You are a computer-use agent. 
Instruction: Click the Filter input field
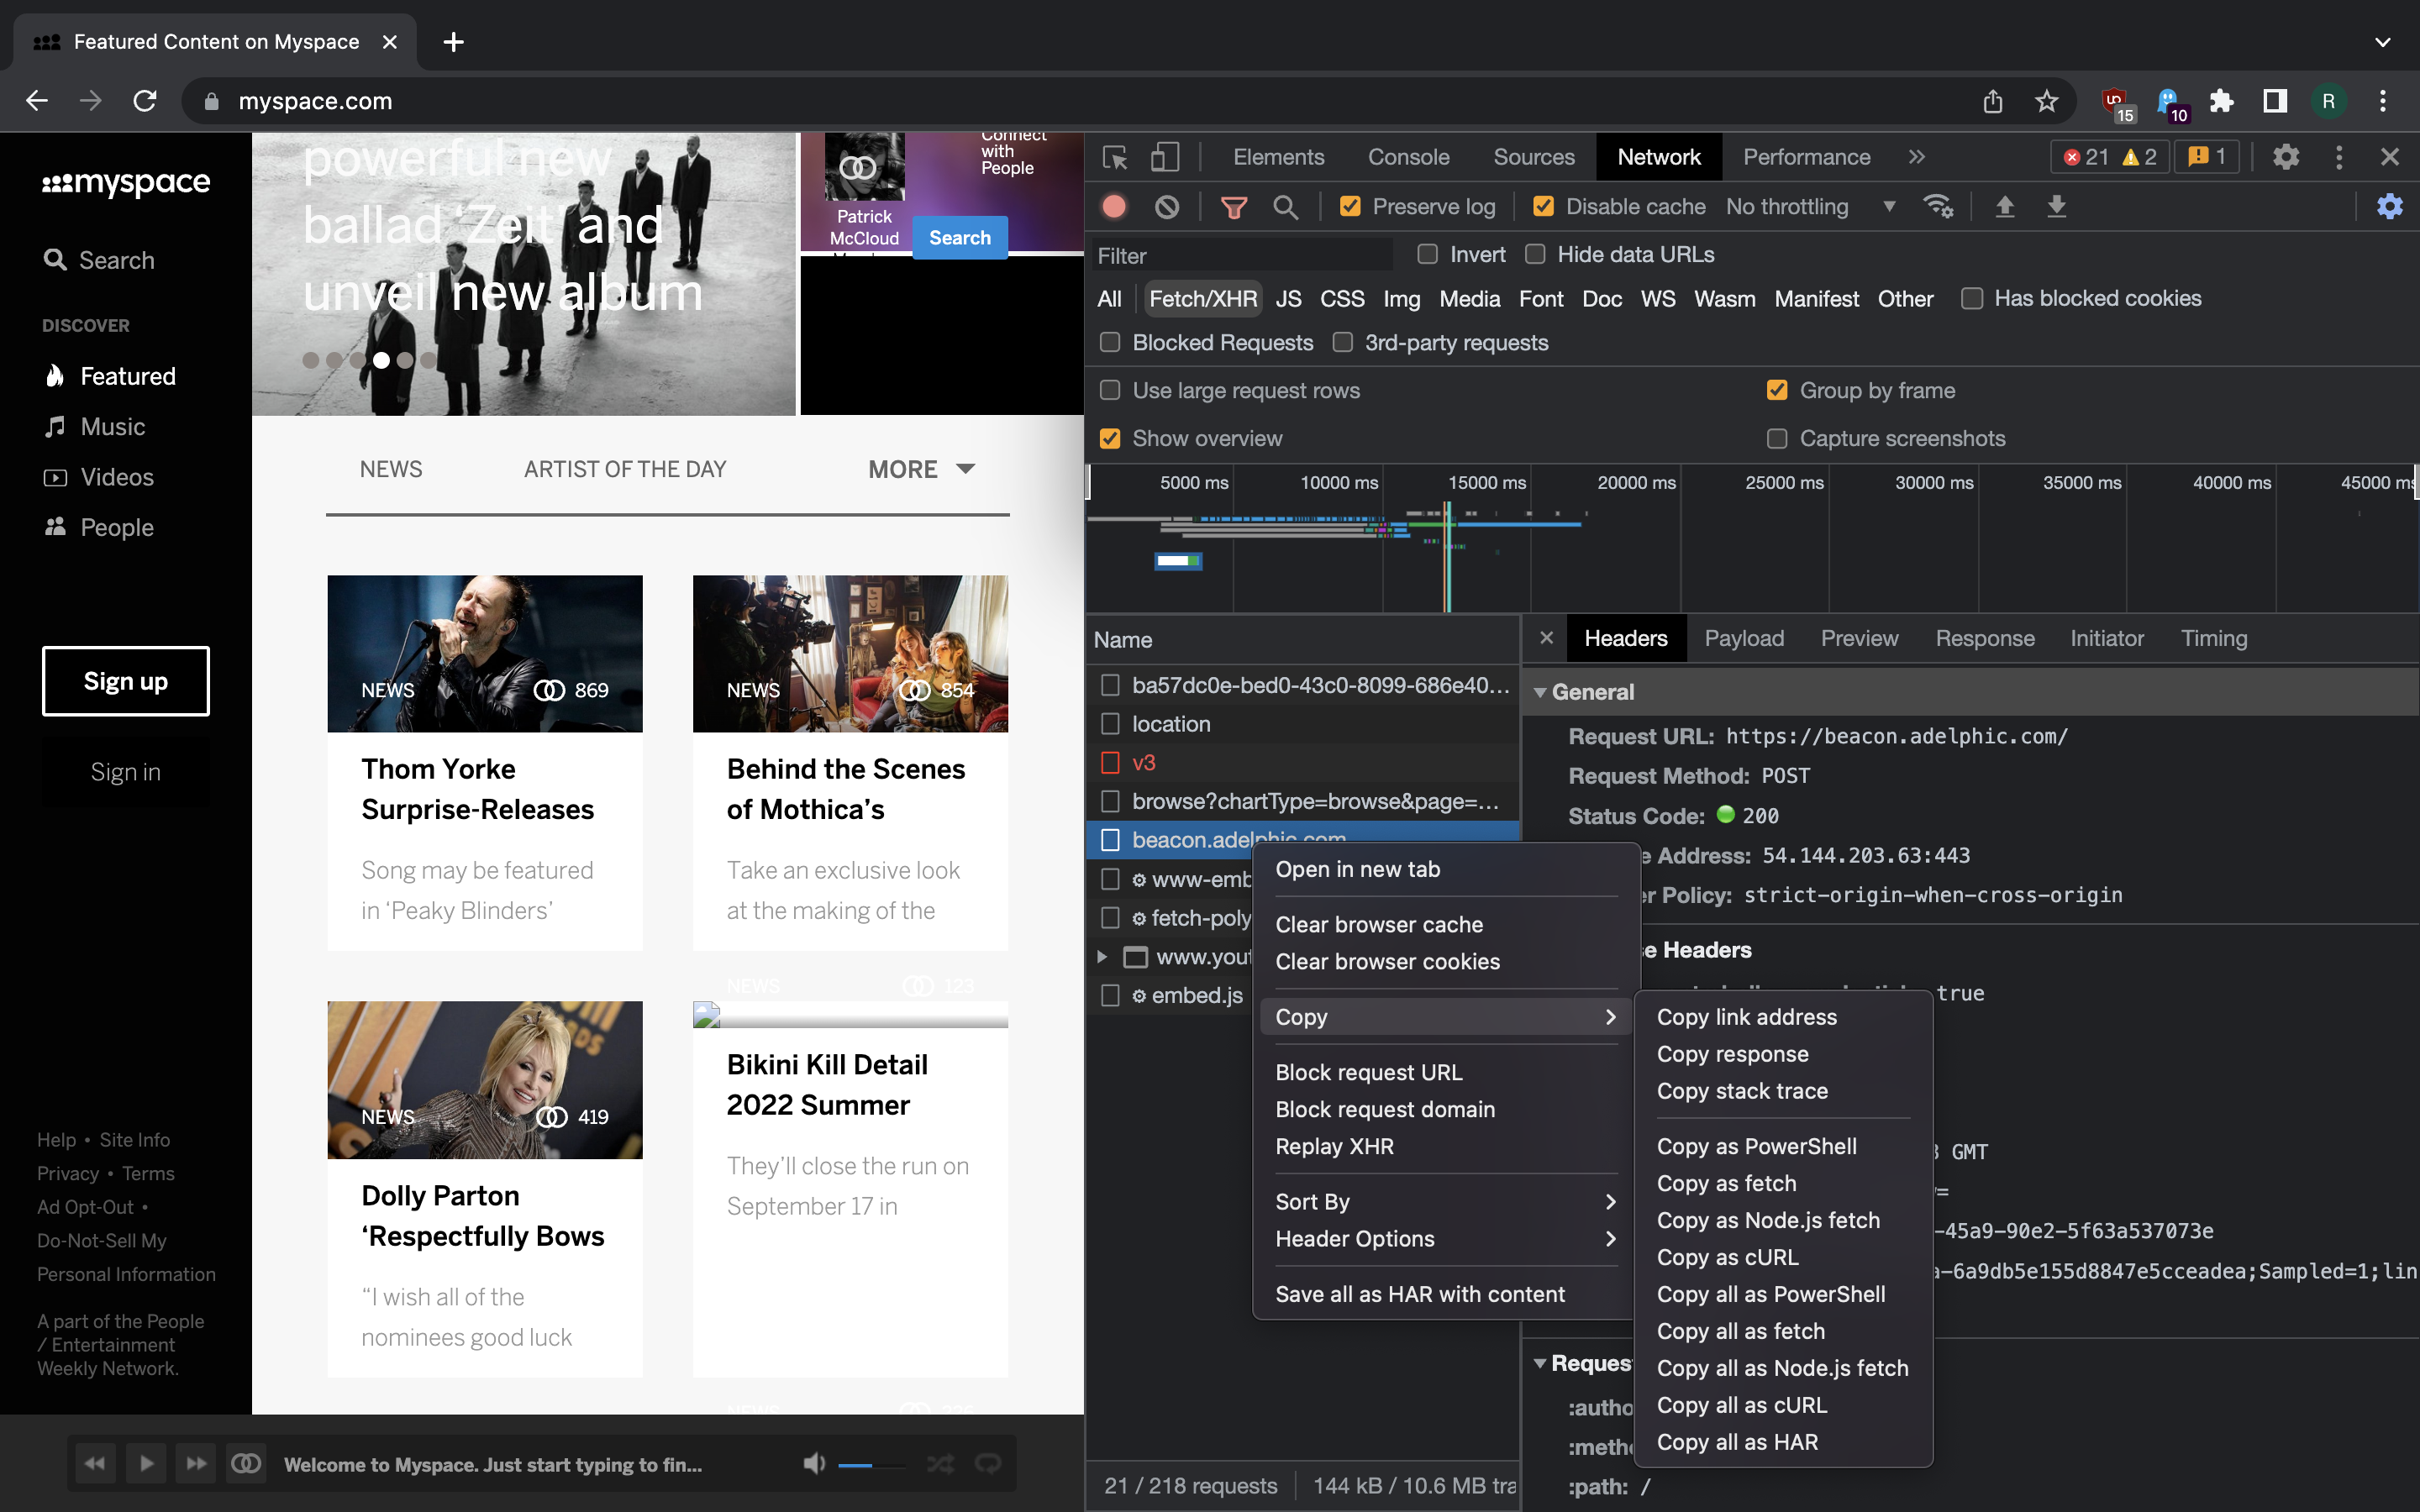click(1240, 256)
